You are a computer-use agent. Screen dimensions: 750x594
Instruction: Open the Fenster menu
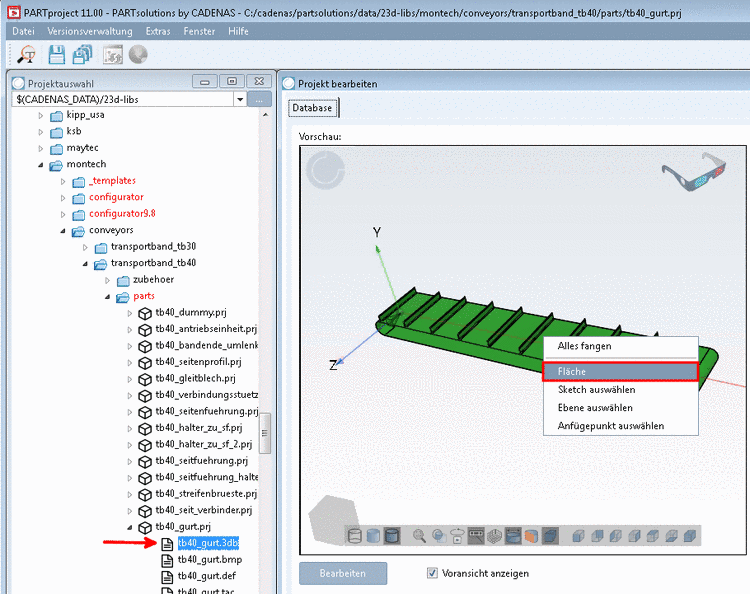point(199,31)
